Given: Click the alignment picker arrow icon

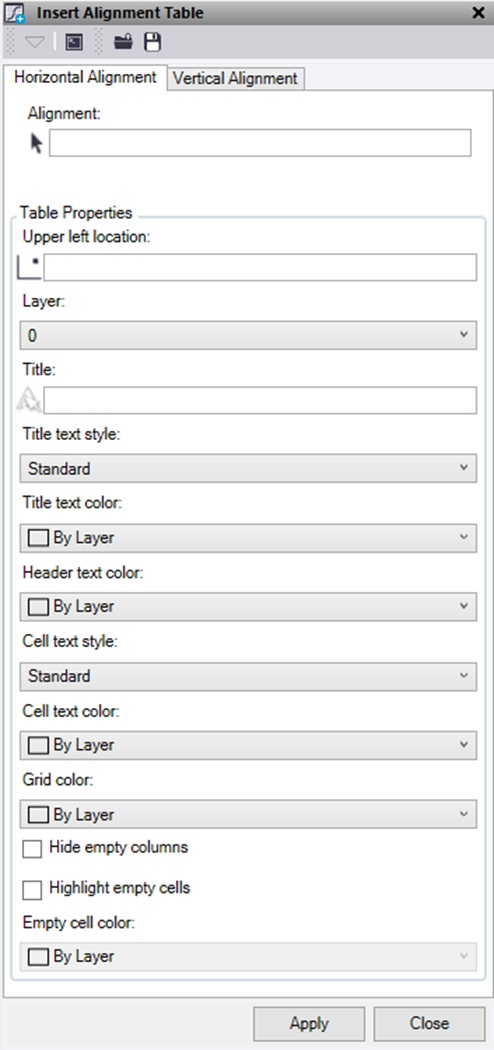Looking at the screenshot, I should [37, 143].
